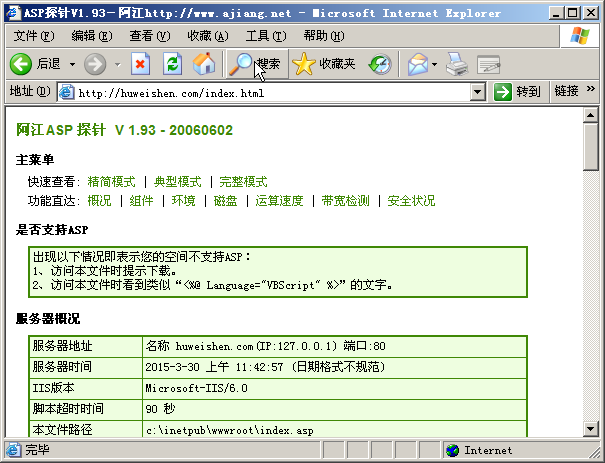Open the 工具(T) menu
This screenshot has height=463, width=605.
[266, 36]
